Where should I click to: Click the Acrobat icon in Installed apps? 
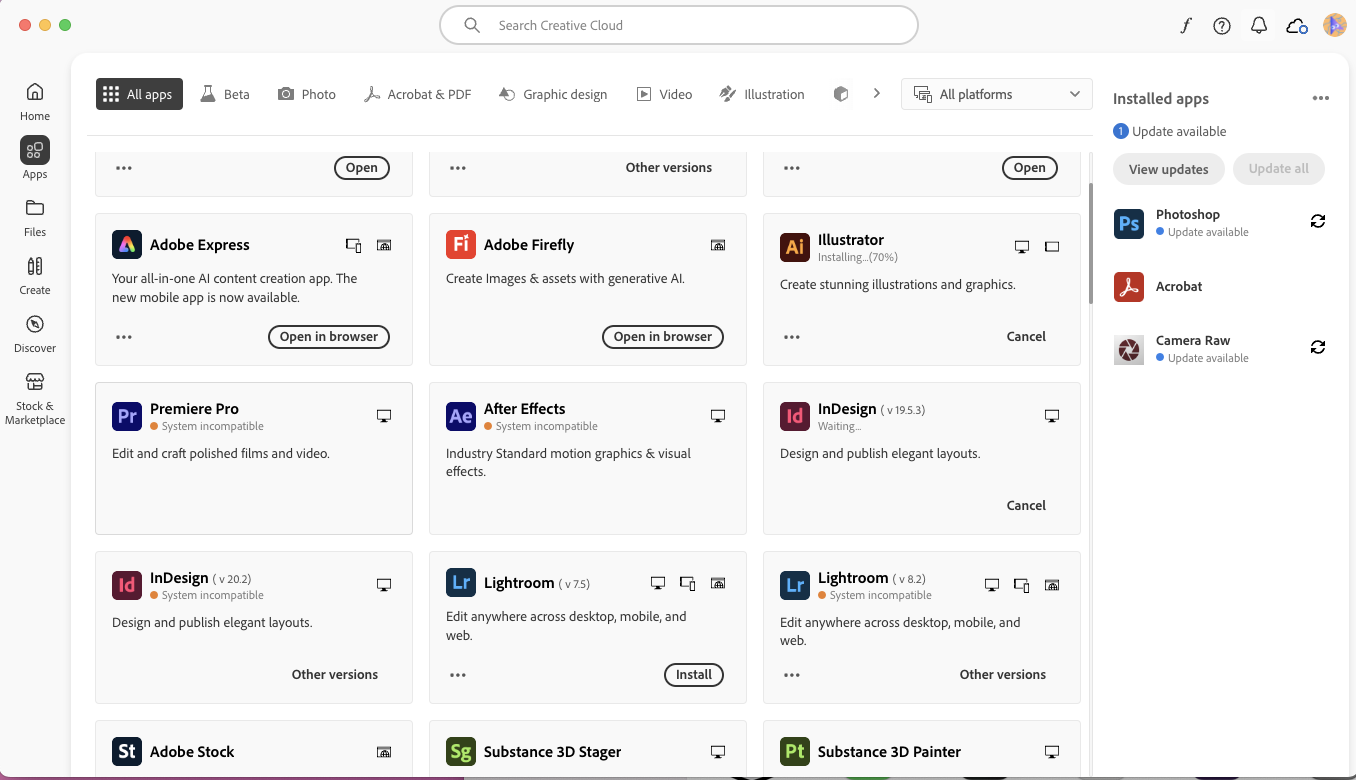click(x=1129, y=286)
